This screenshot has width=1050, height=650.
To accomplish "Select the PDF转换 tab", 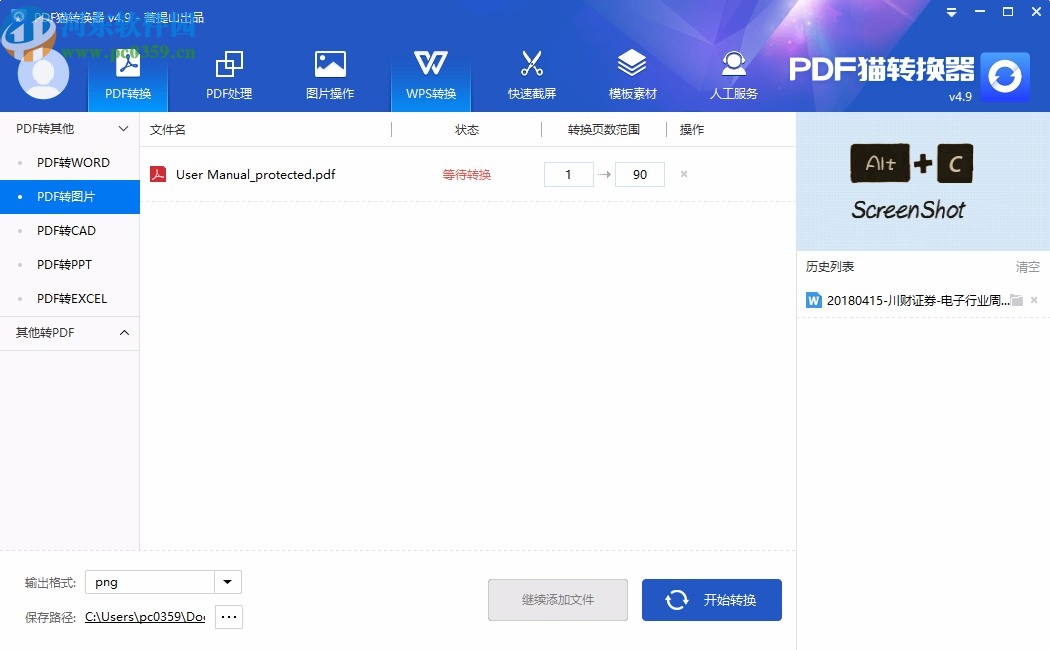I will coord(127,75).
